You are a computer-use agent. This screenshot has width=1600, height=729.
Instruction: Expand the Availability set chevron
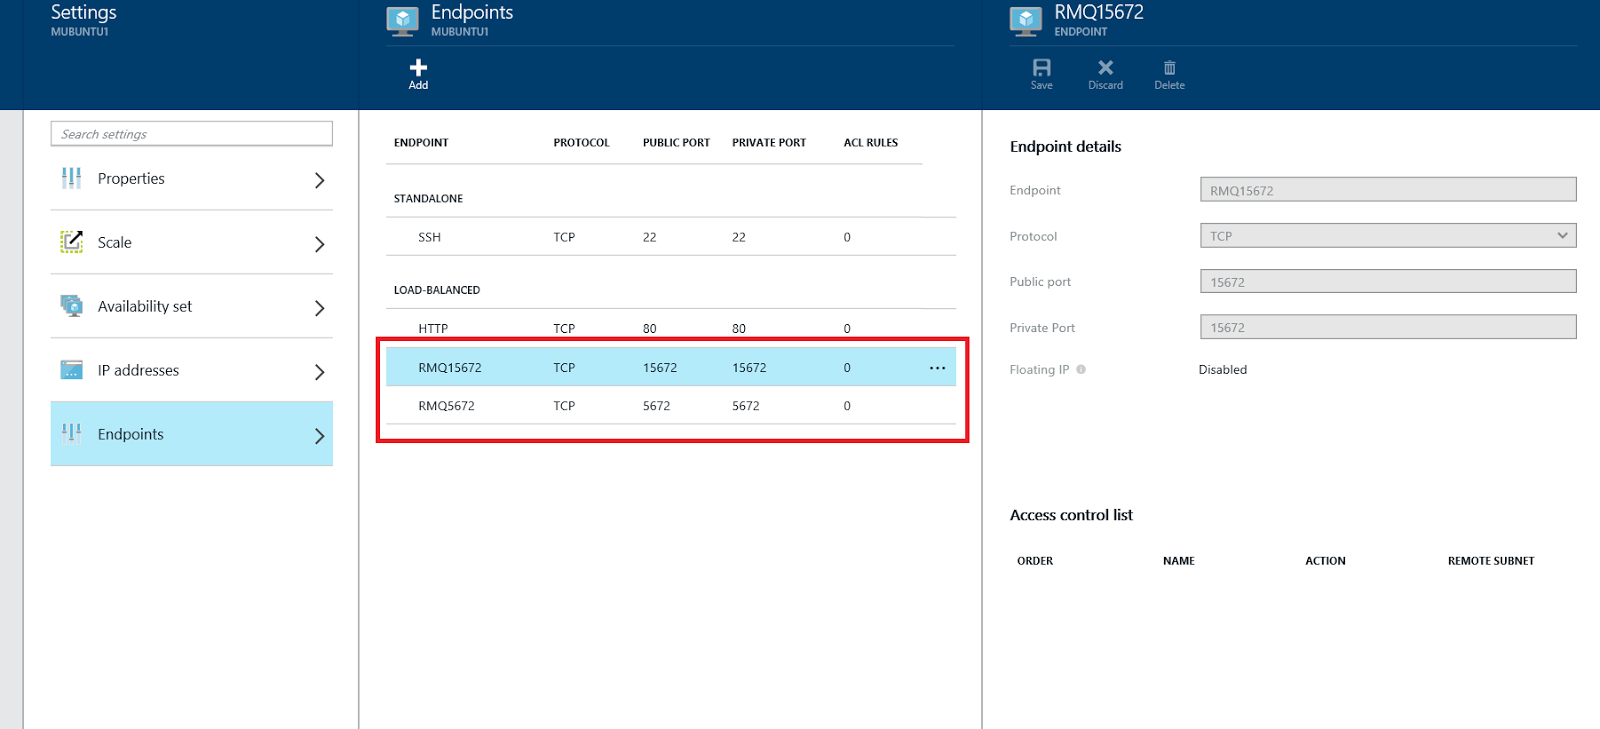point(319,308)
